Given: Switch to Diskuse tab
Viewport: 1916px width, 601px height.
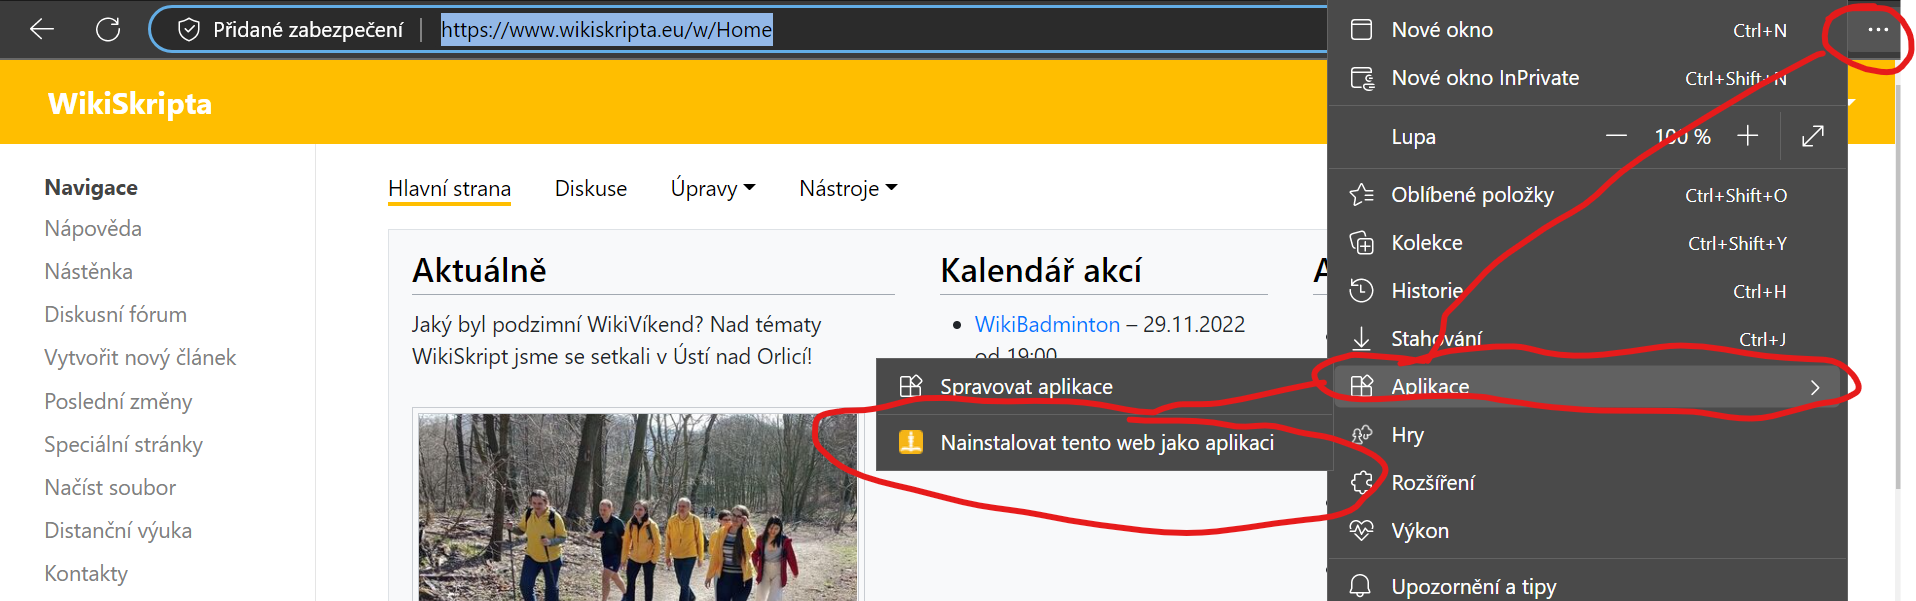Looking at the screenshot, I should [591, 188].
